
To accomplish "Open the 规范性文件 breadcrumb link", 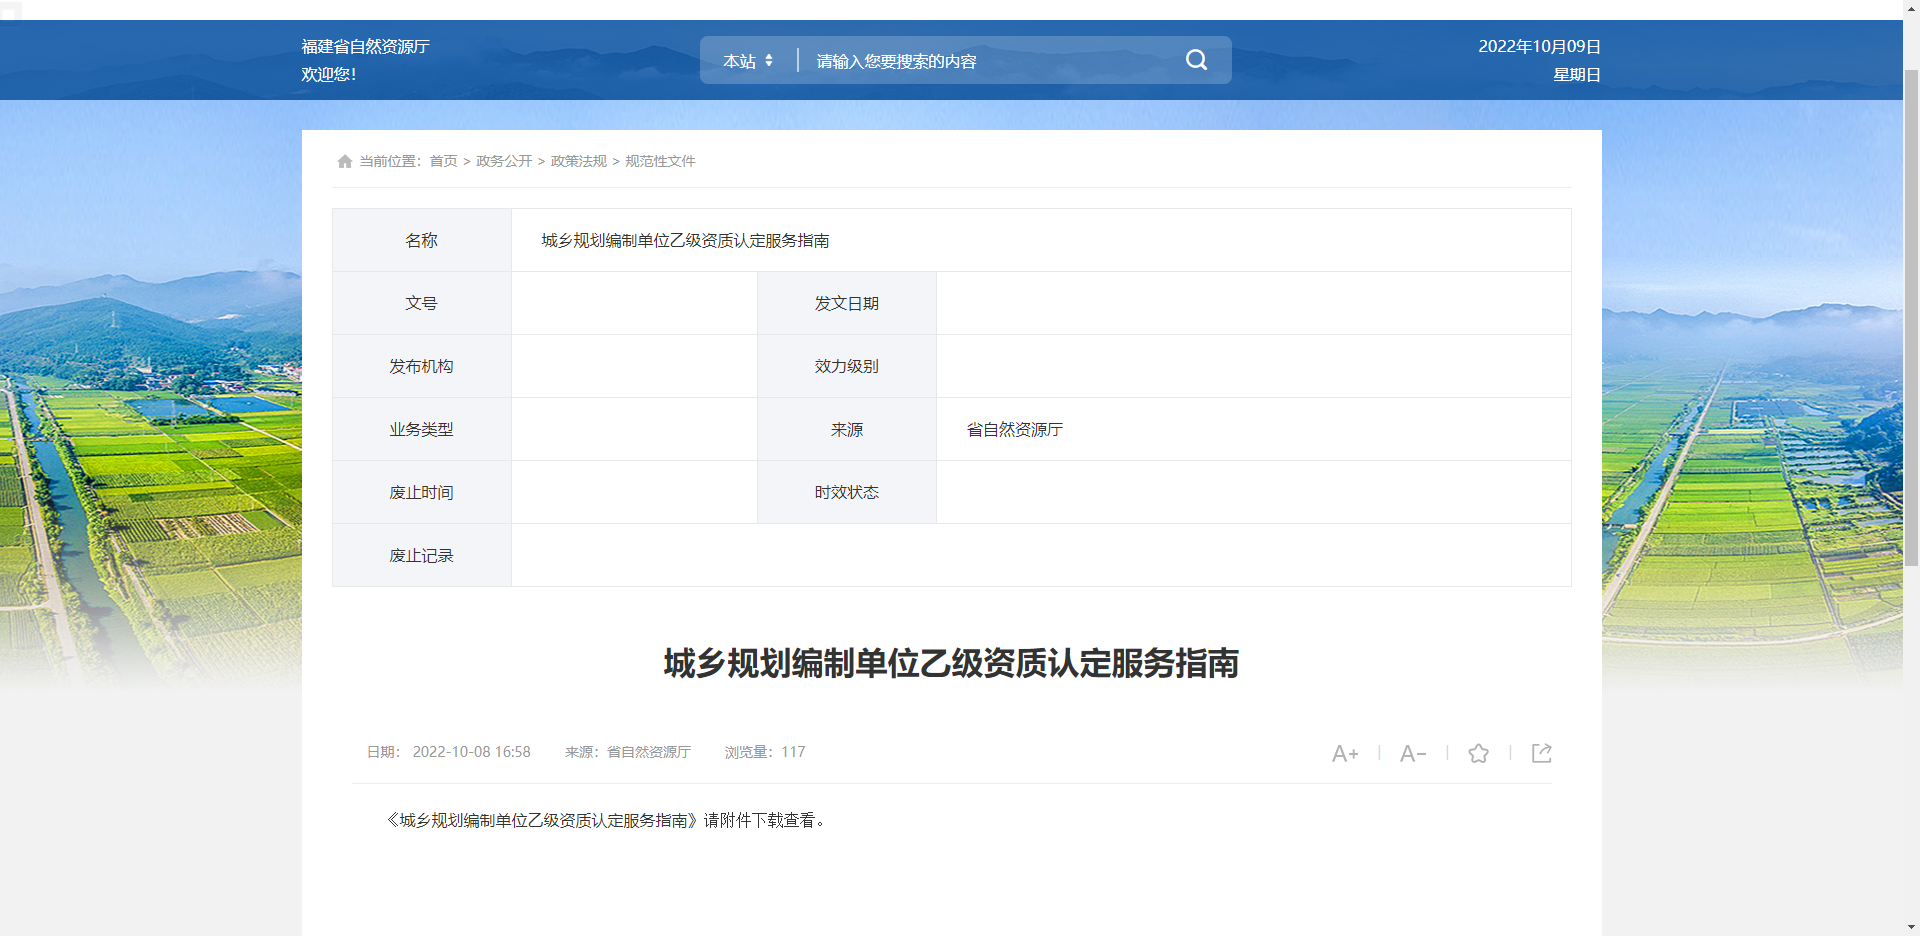I will [660, 161].
